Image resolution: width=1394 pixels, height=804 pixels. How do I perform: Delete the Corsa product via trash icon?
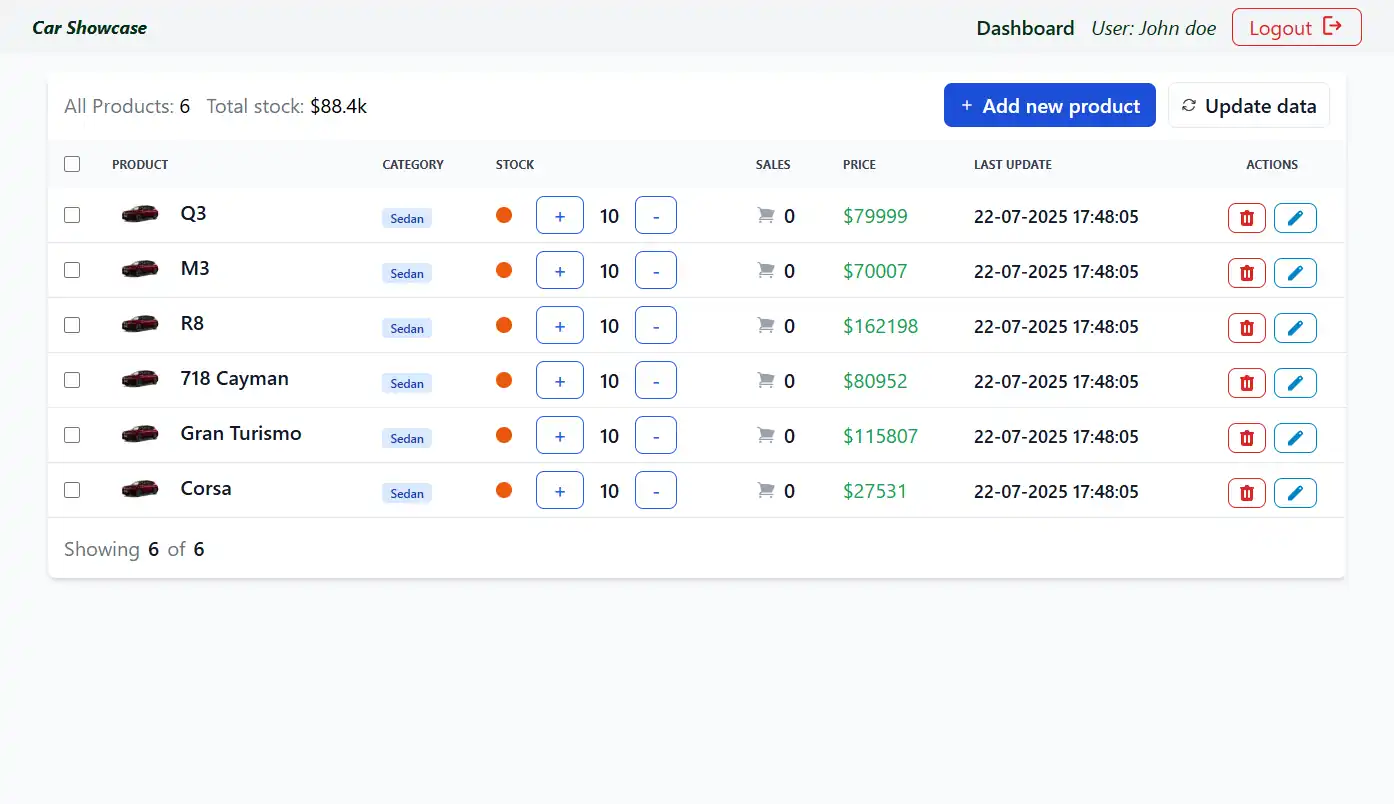click(x=1246, y=492)
